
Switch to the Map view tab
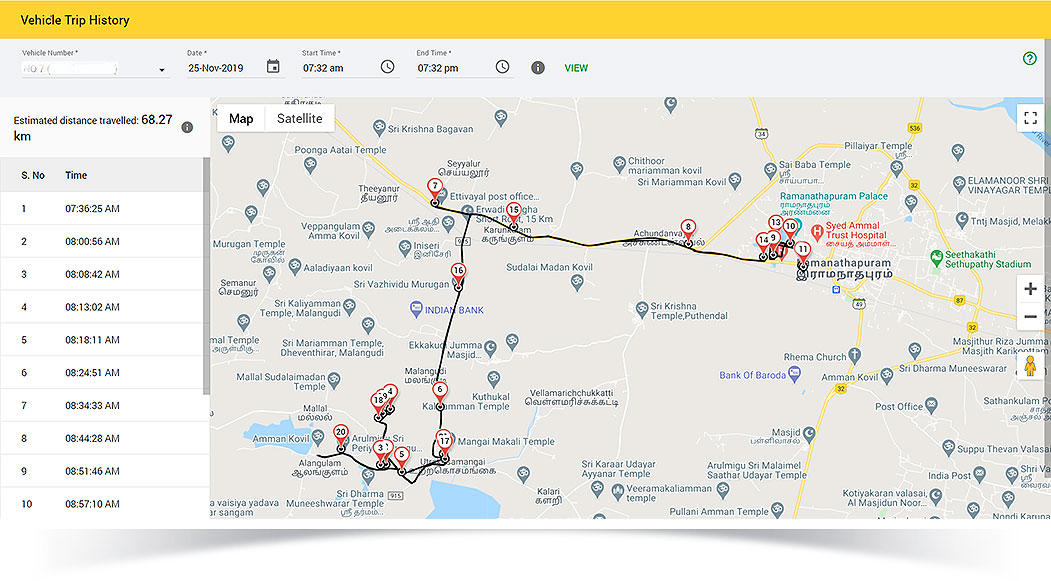tap(241, 118)
